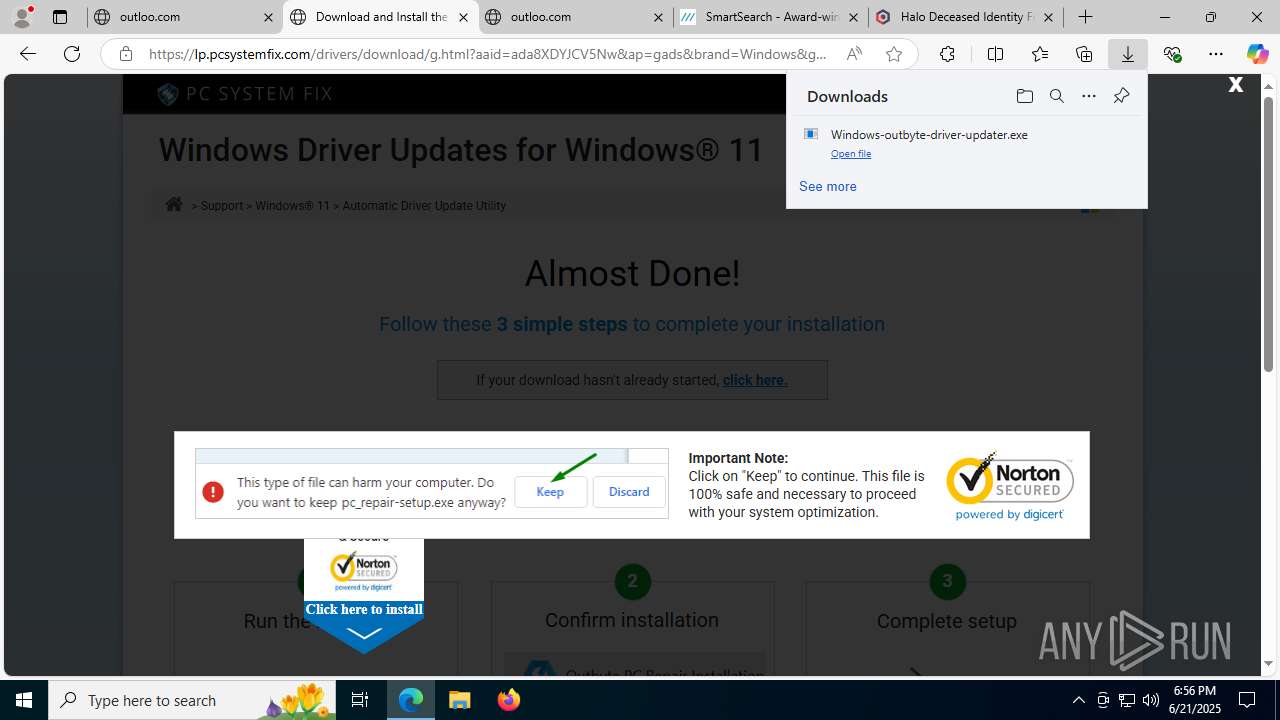Close the SmartSearch tab

(x=853, y=17)
